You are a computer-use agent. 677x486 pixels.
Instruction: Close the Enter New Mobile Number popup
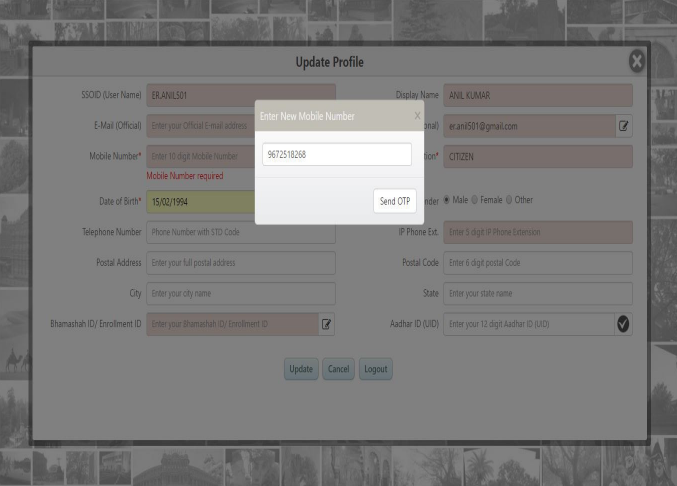tap(417, 116)
